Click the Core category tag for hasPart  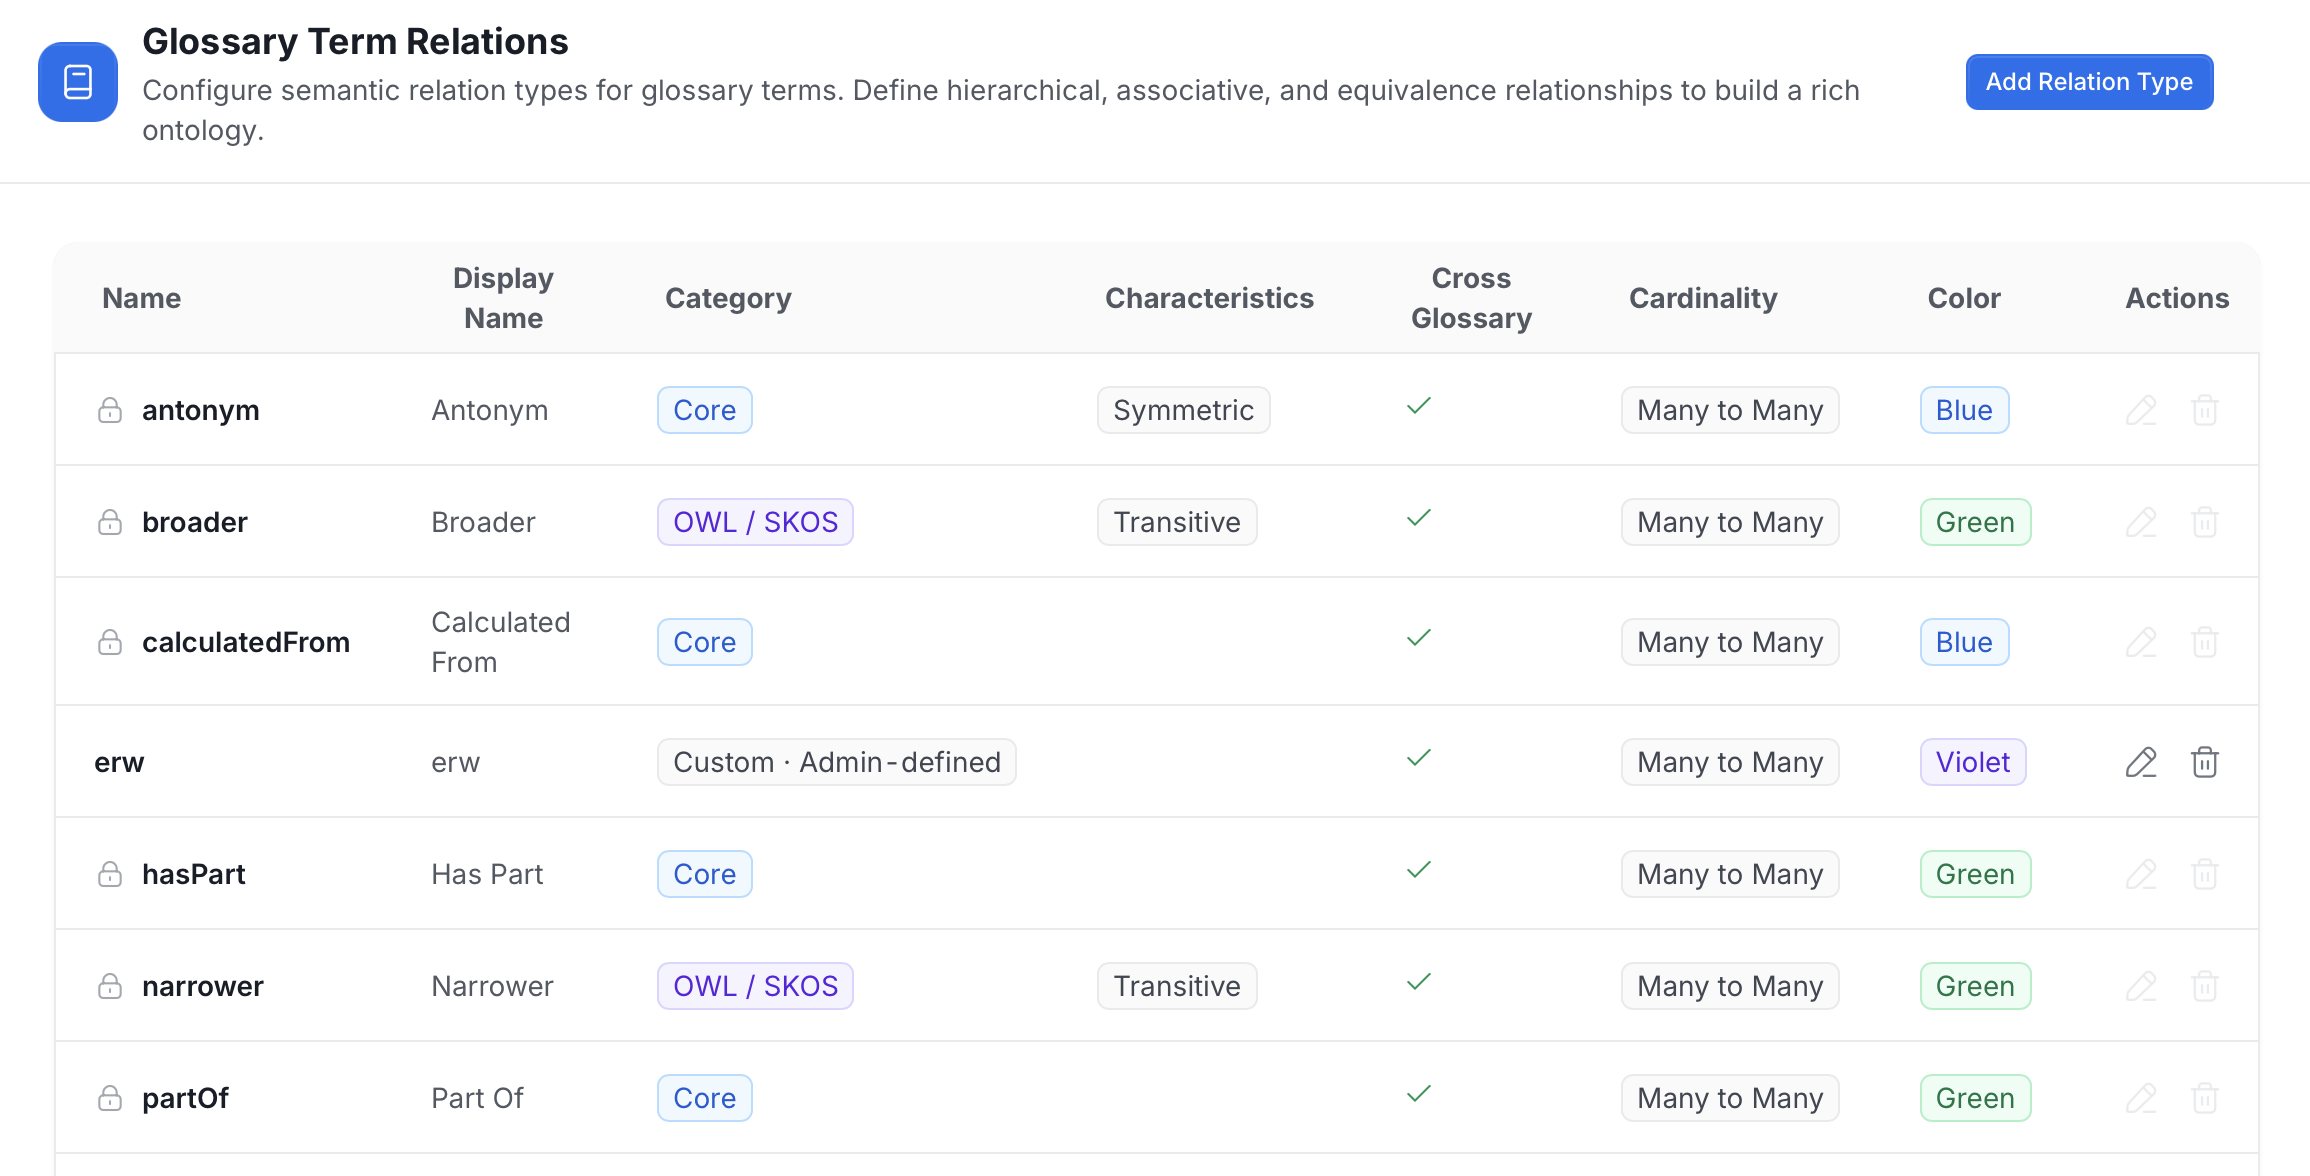click(x=705, y=874)
